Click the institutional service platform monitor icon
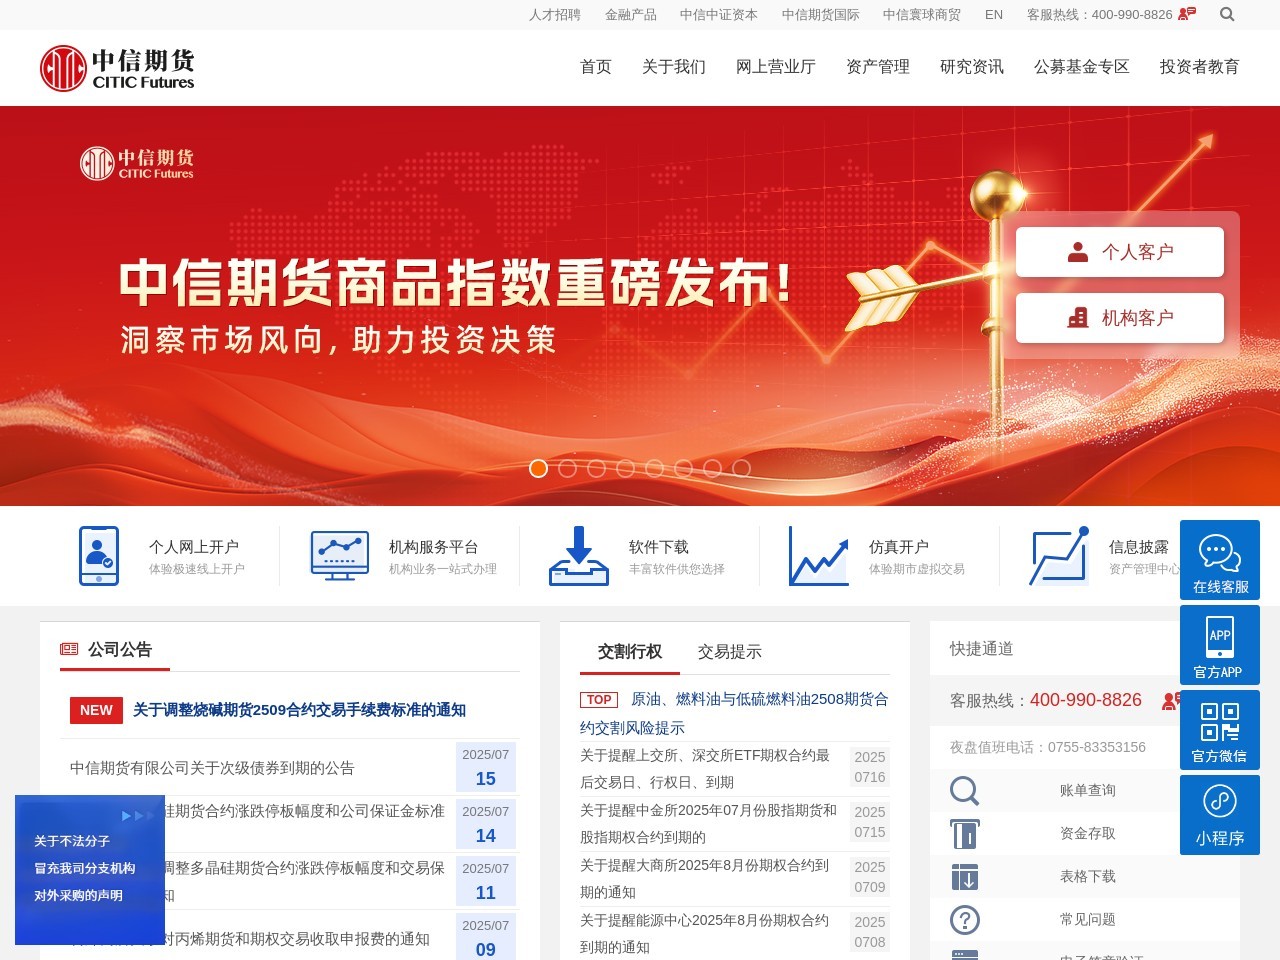 339,556
